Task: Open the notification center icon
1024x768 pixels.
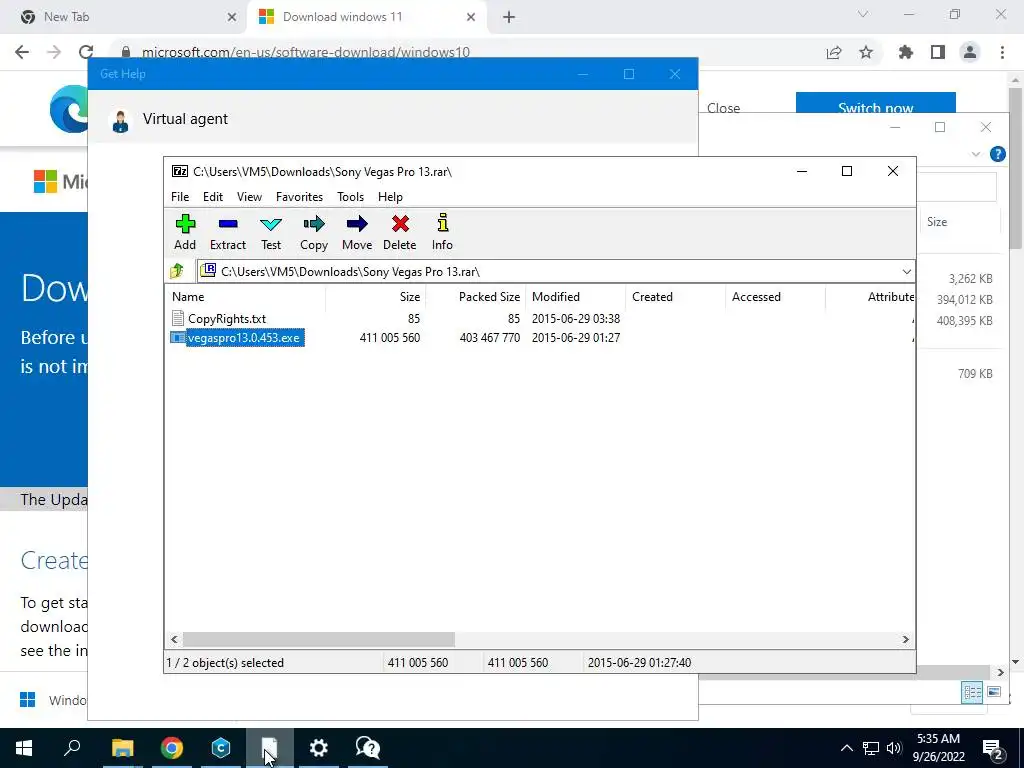Action: coord(993,748)
